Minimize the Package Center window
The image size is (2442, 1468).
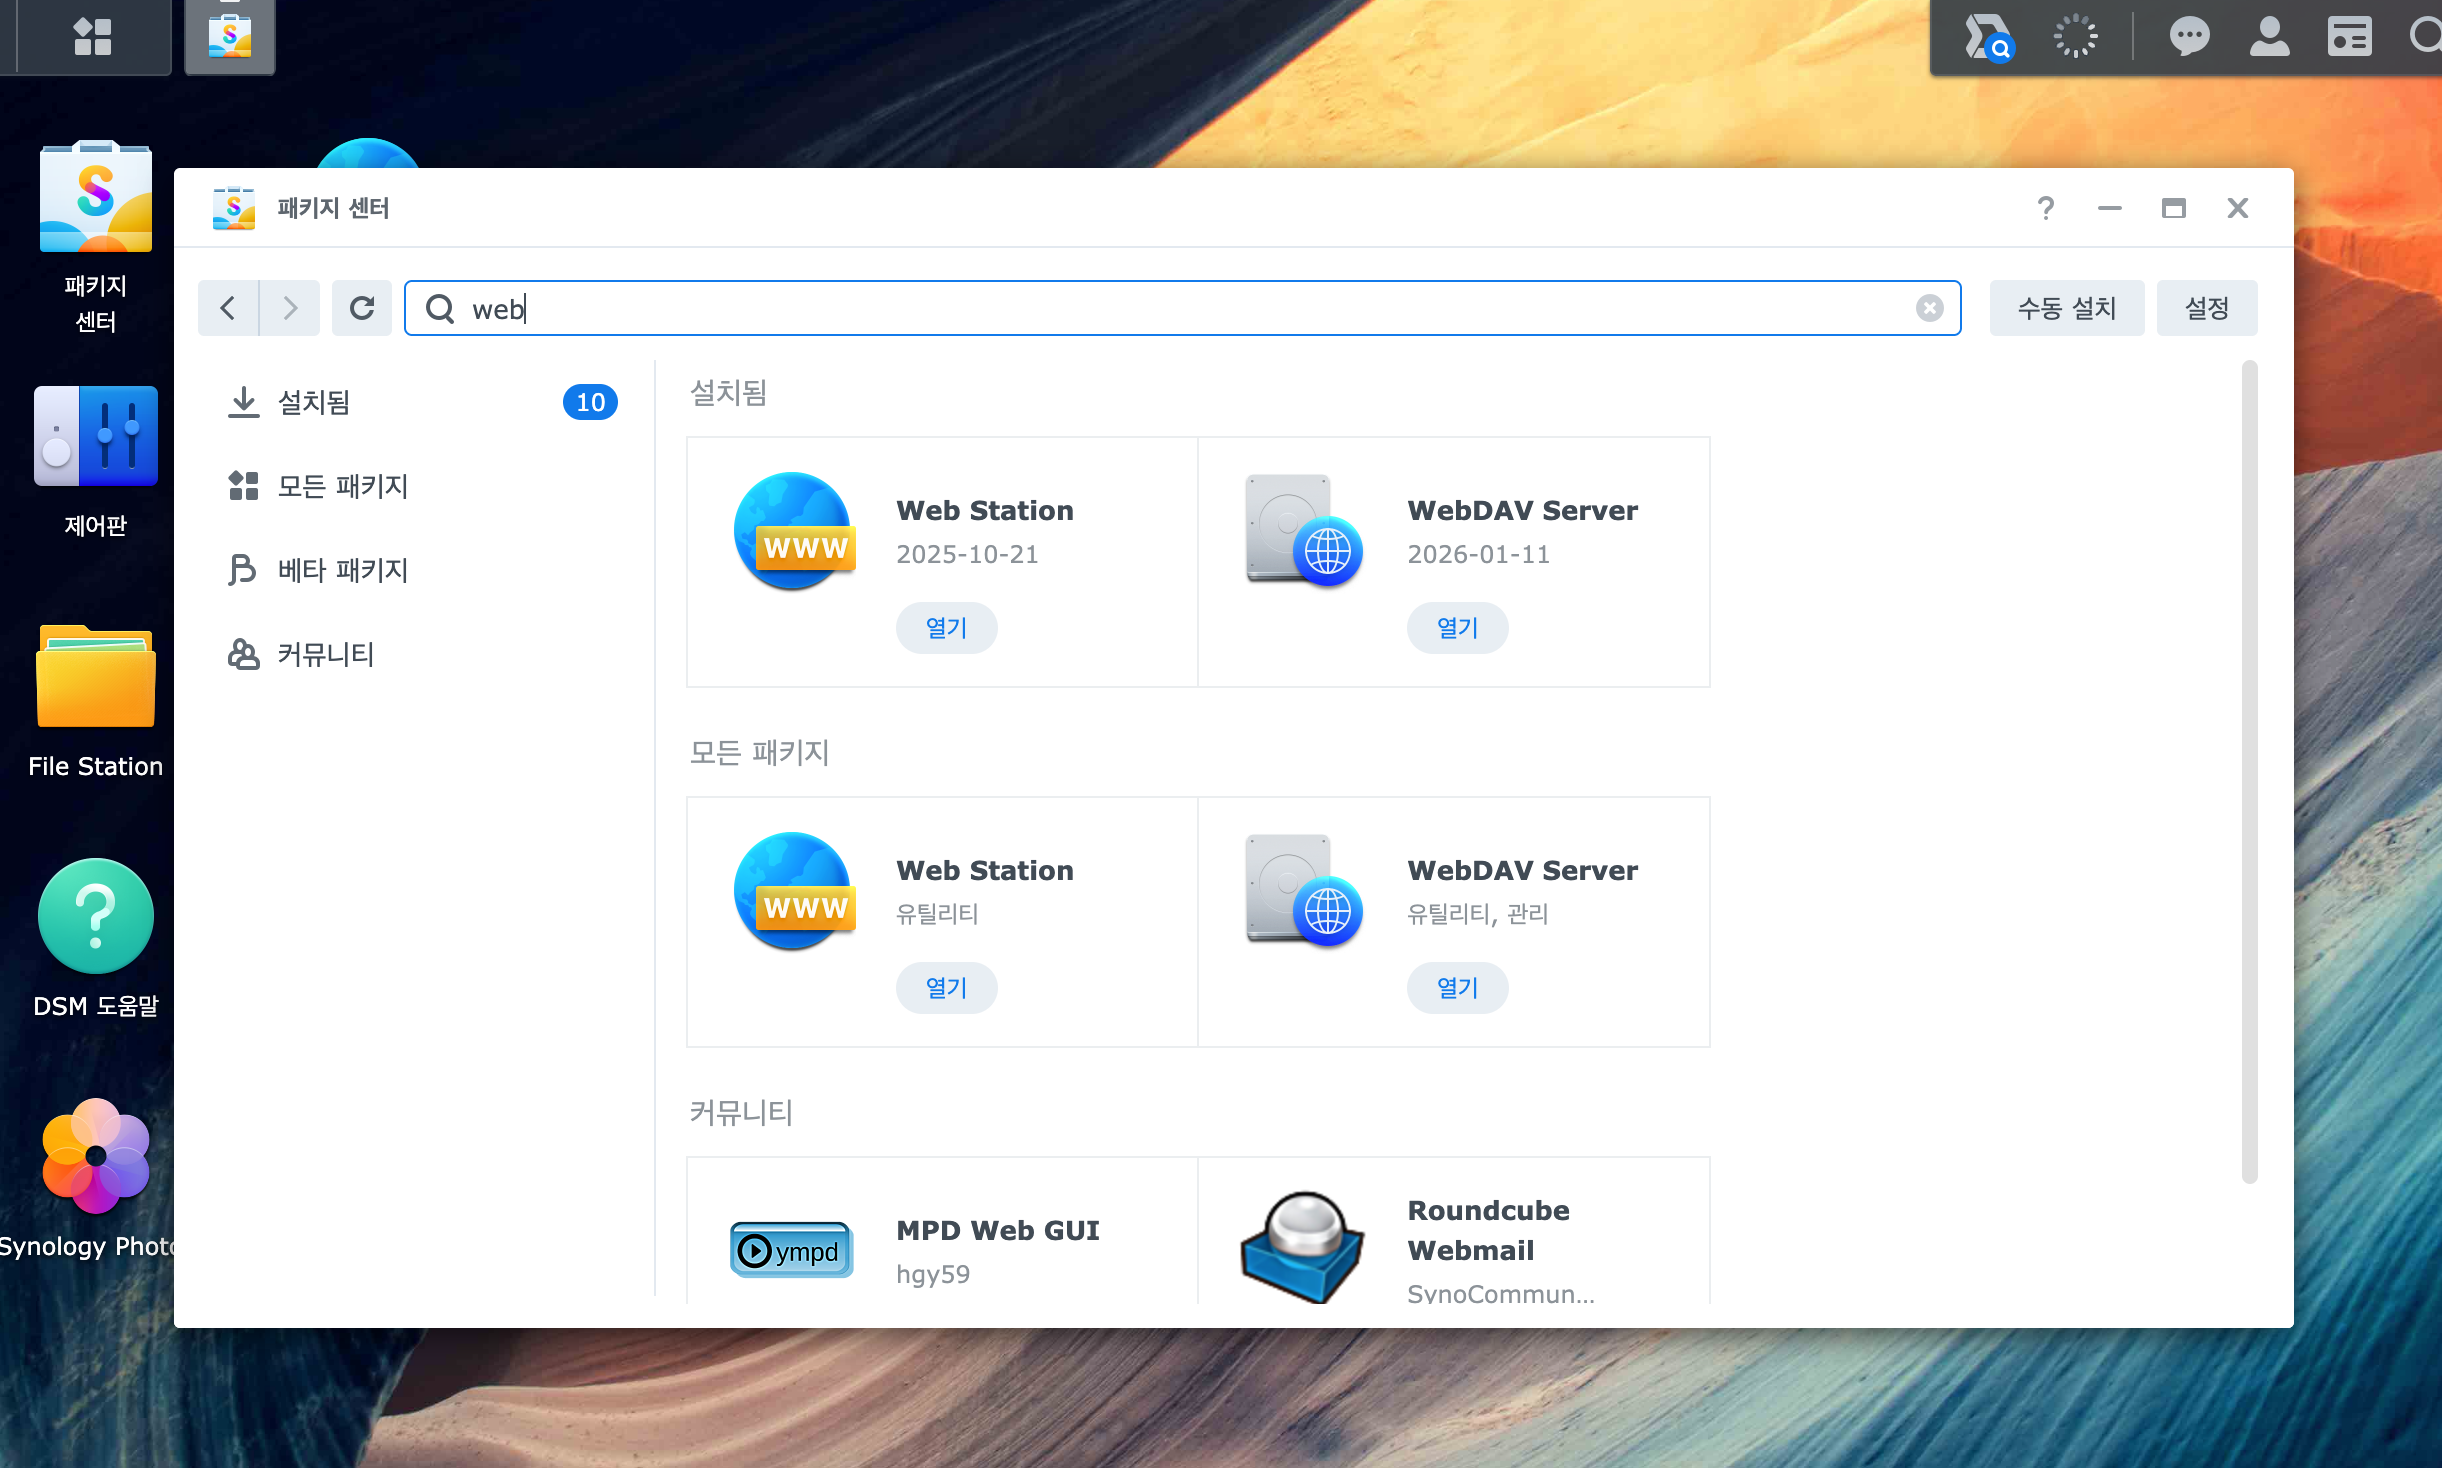coord(2110,208)
